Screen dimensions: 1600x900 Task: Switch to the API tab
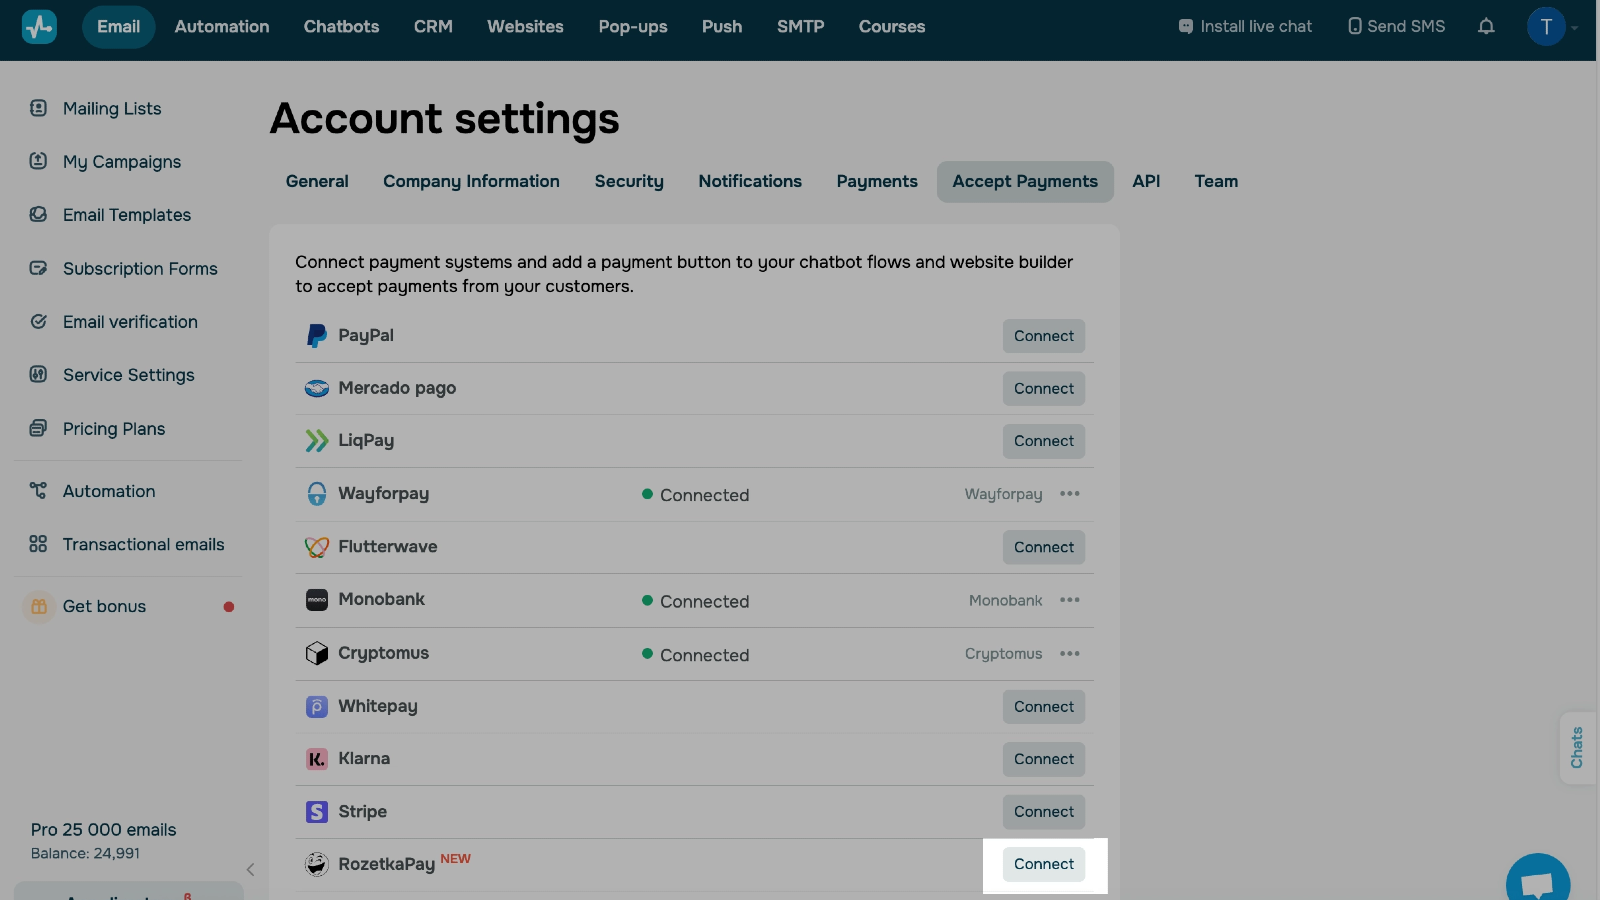point(1146,181)
